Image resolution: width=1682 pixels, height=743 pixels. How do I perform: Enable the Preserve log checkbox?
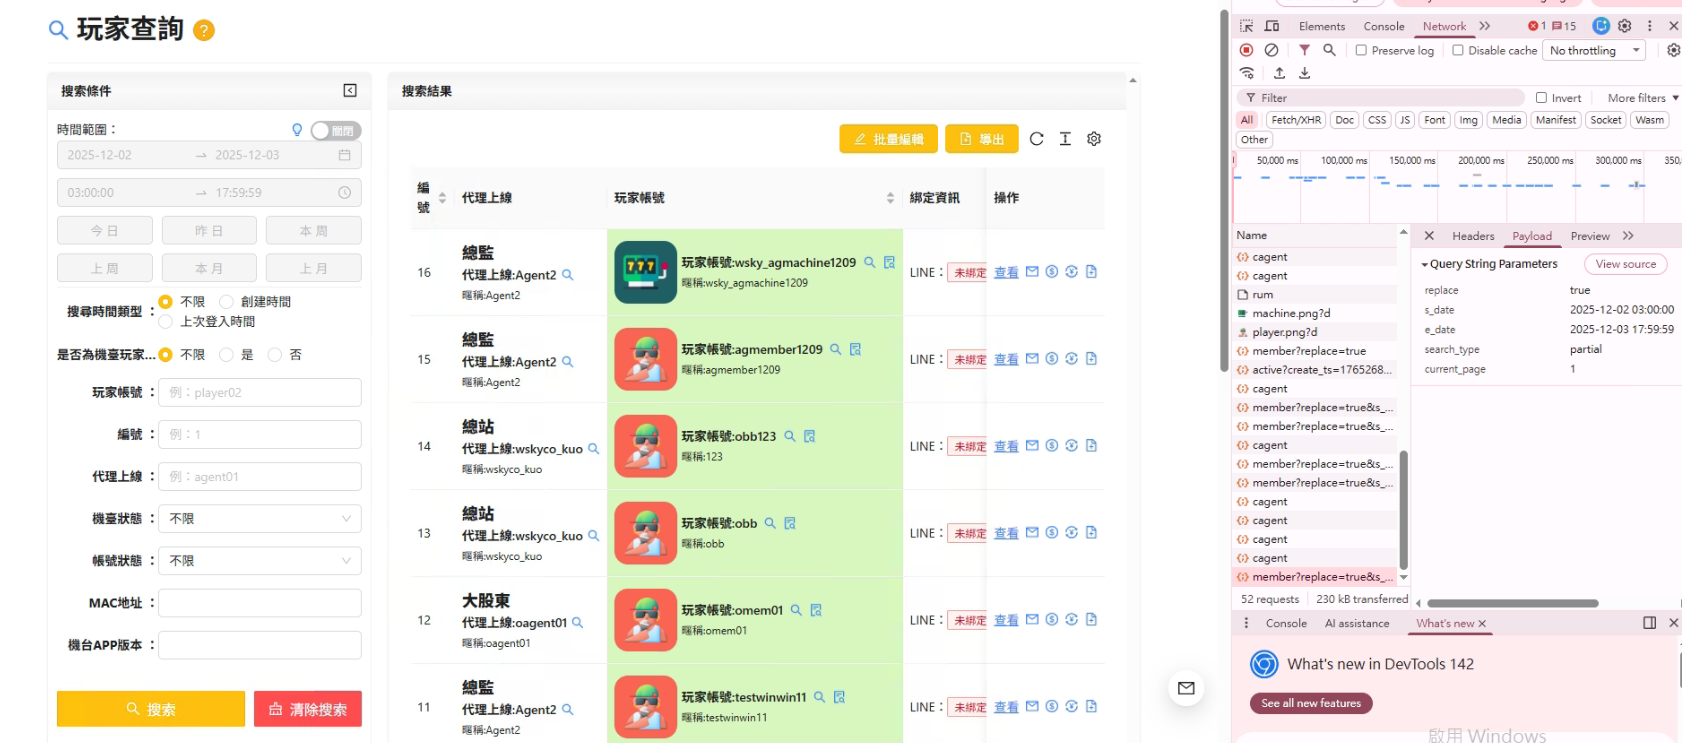click(1361, 50)
